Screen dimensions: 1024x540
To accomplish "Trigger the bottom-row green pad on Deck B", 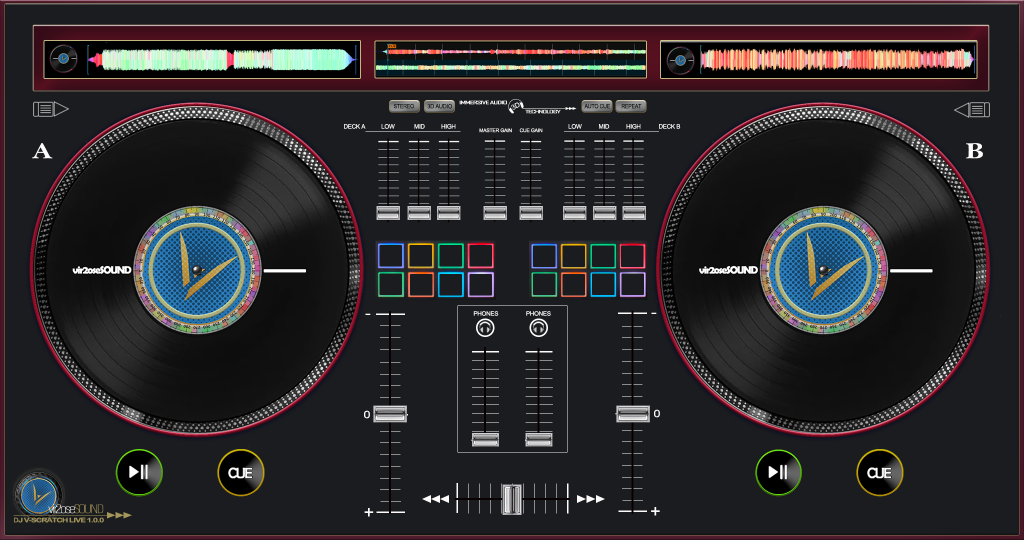I will (x=543, y=285).
